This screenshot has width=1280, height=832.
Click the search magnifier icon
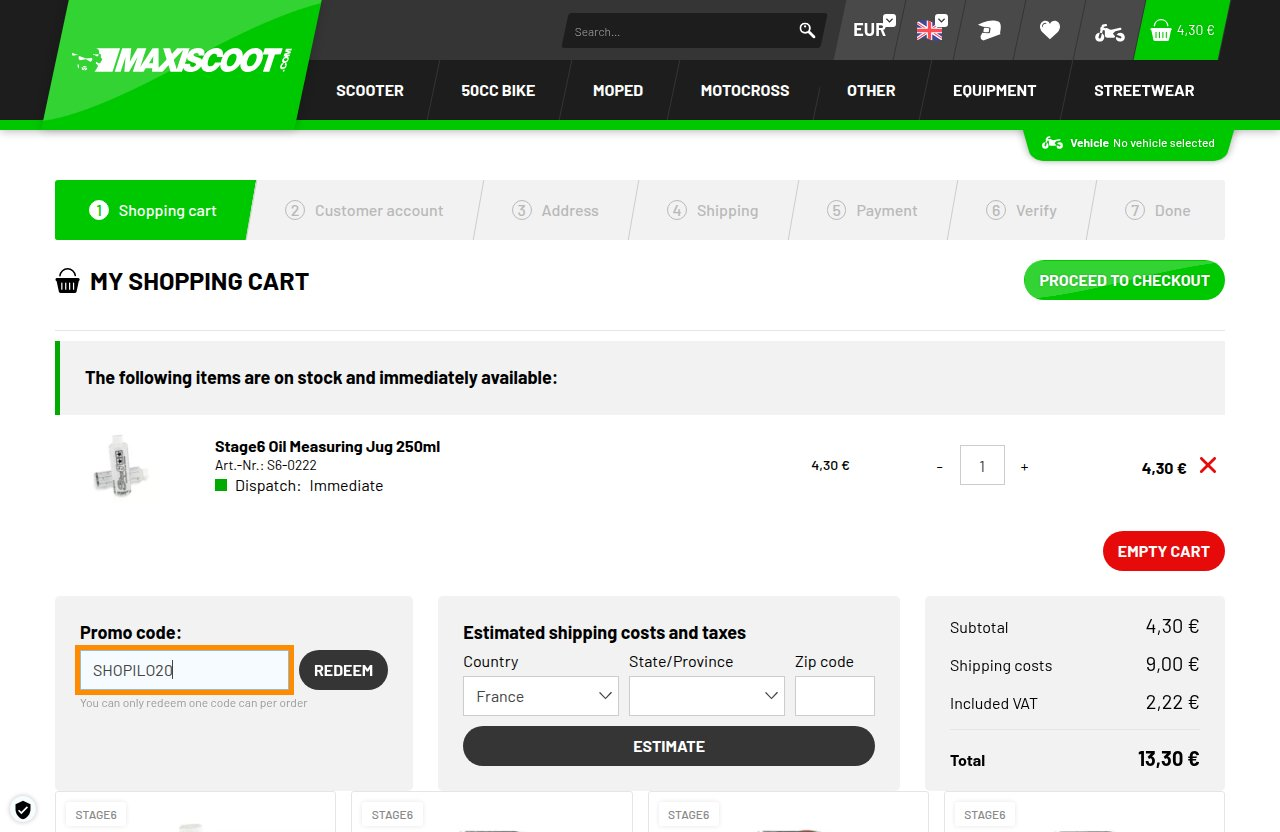tap(807, 31)
